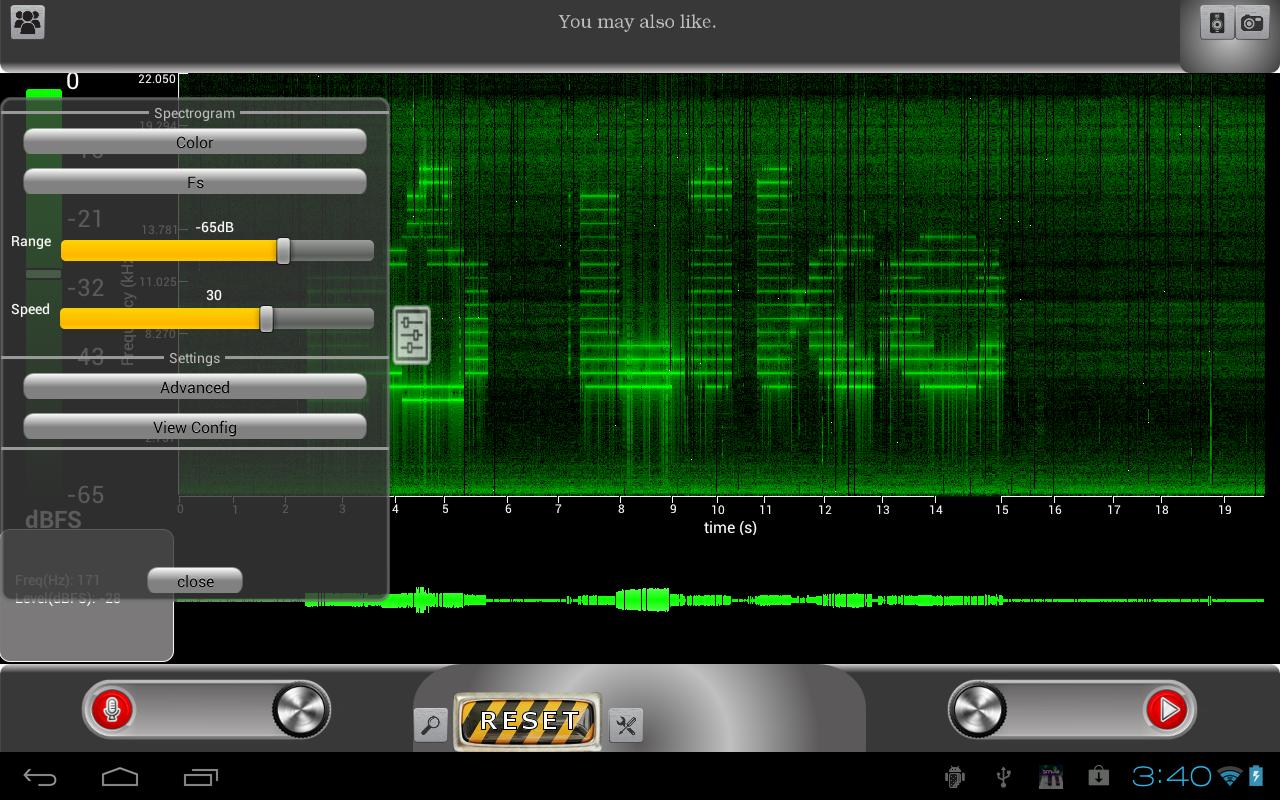Click the time axis tick labeled 19
Viewport: 1280px width, 800px height.
click(x=1225, y=509)
